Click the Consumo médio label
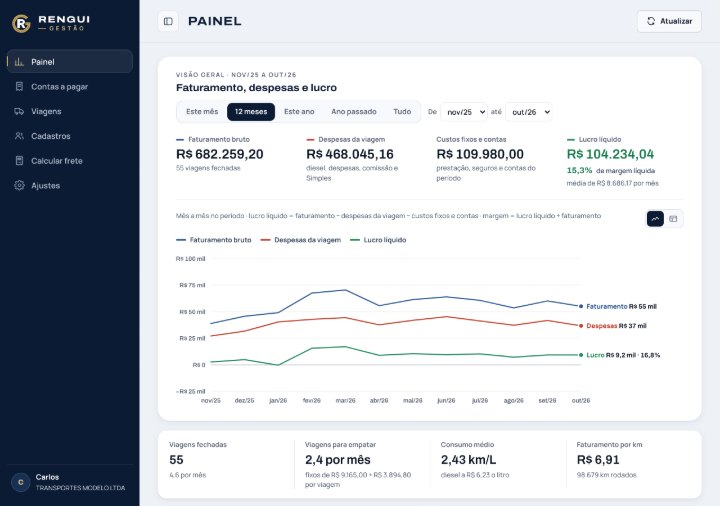Screen dimensions: 720x506 click(x=467, y=444)
